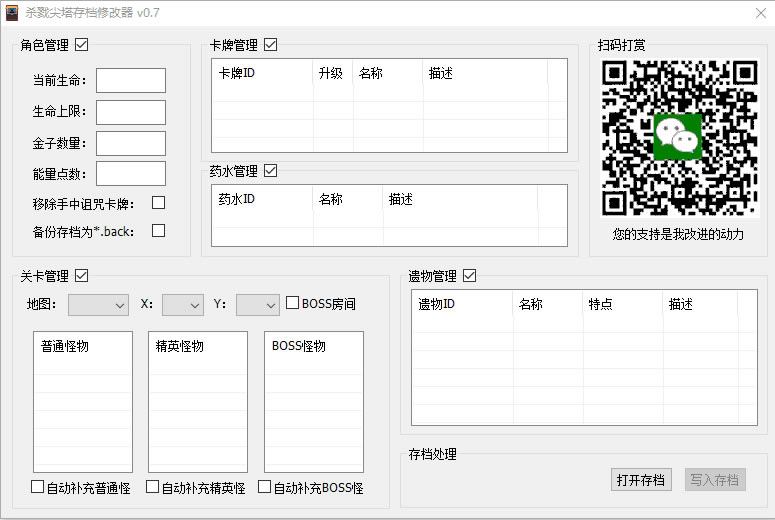Screen dimensions: 775x520
Task: Open the X coordinate dropdown
Action: click(x=182, y=304)
